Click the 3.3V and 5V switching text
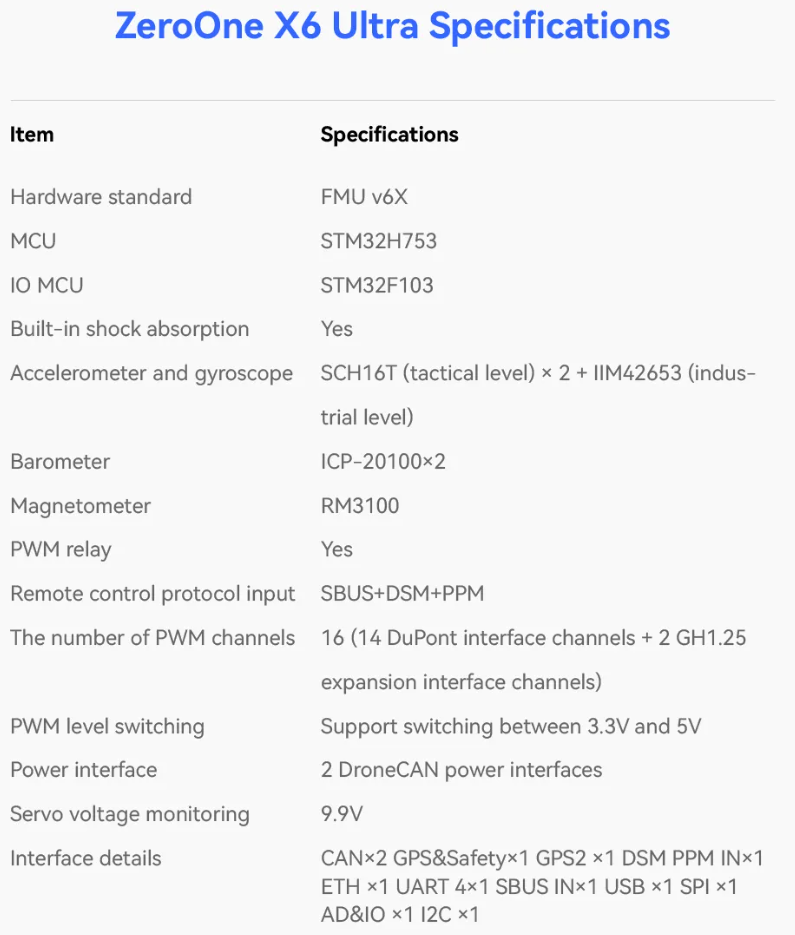Viewport: 795px width, 935px height. coord(510,726)
